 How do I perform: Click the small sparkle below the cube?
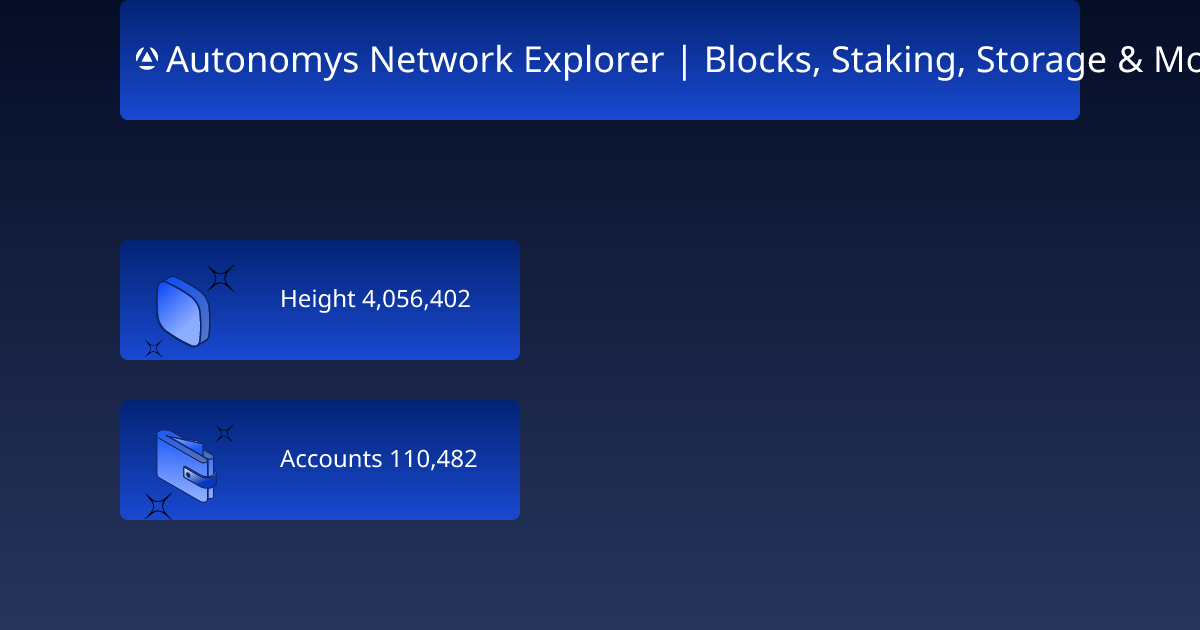(x=153, y=348)
